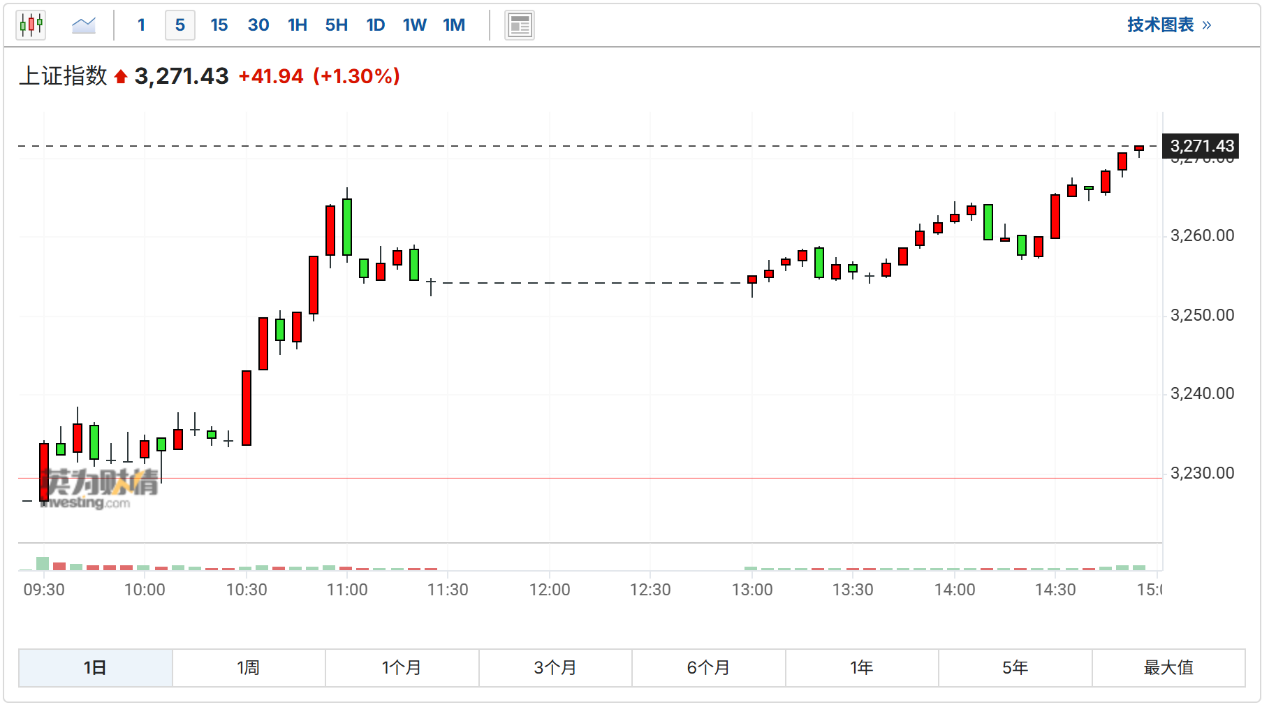This screenshot has width=1269, height=712.
Task: Open the 技术图表 technical chart link
Action: click(x=1169, y=25)
